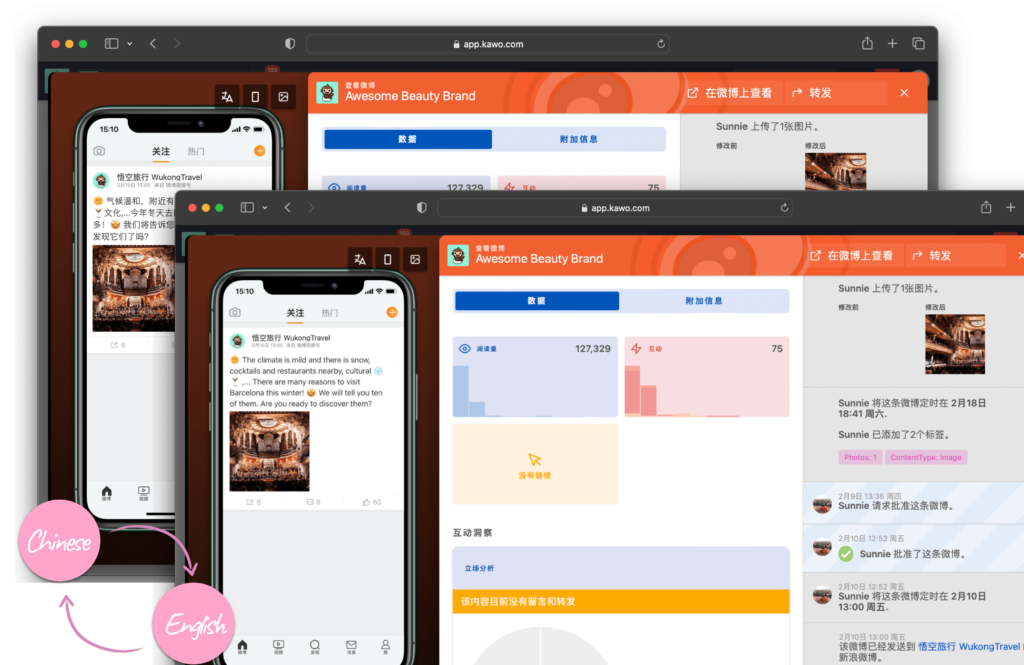Select the image view icon in back window
This screenshot has width=1024, height=665.
pos(283,97)
